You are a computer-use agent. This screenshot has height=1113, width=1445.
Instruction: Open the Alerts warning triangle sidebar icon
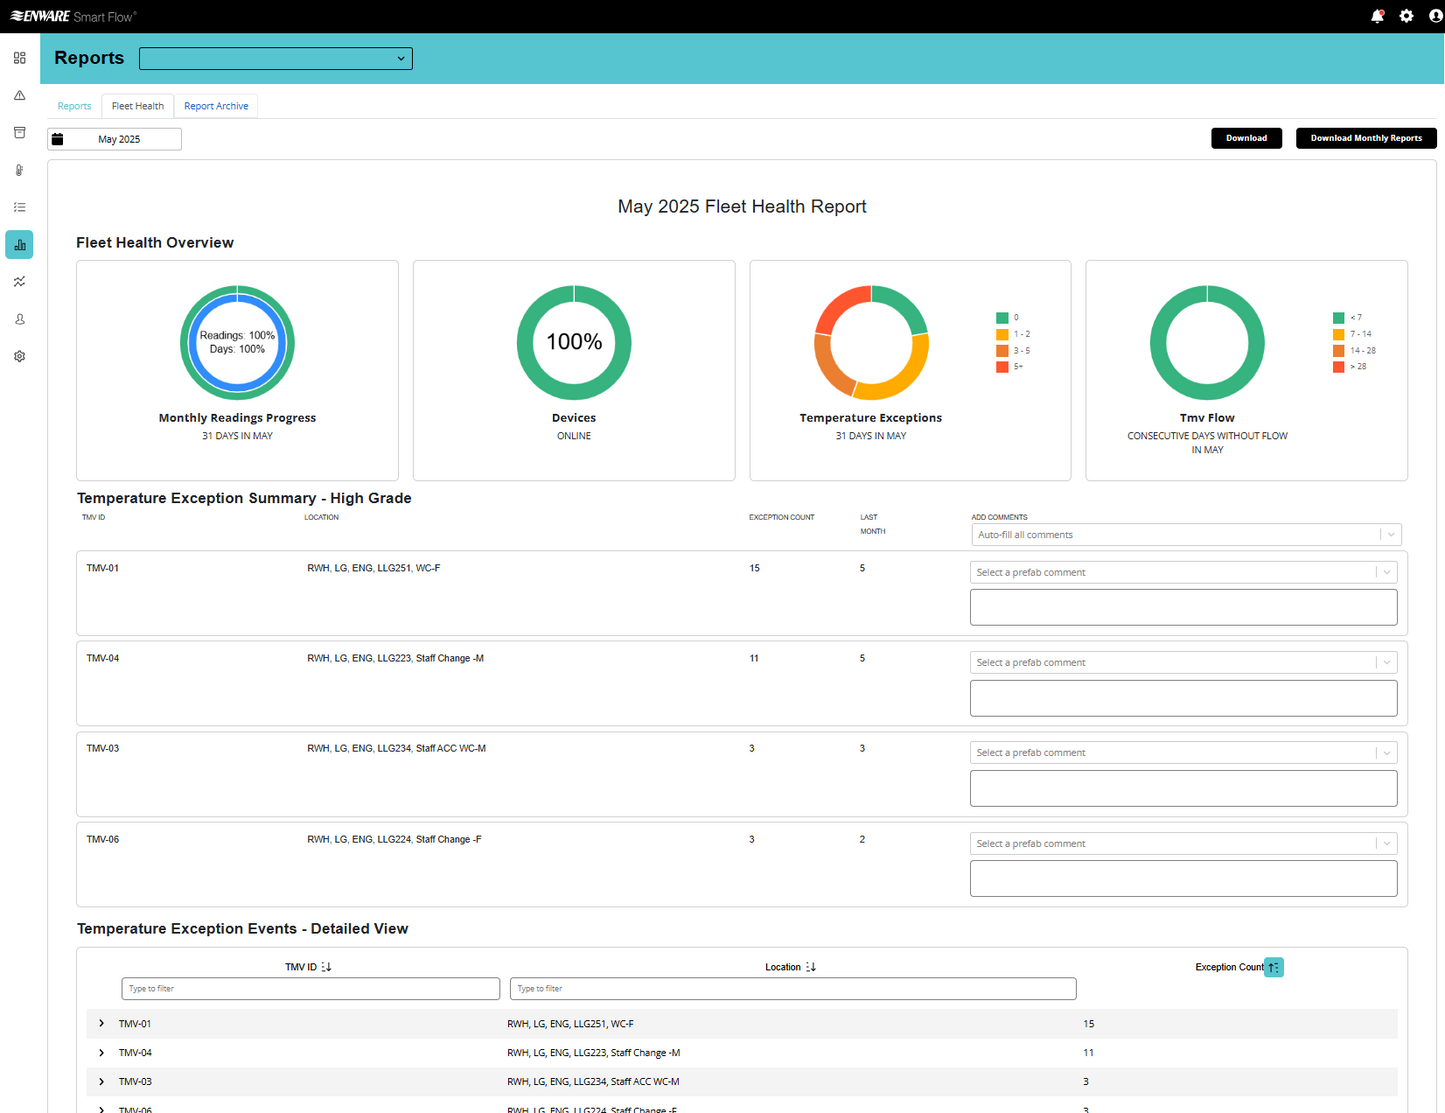click(19, 95)
